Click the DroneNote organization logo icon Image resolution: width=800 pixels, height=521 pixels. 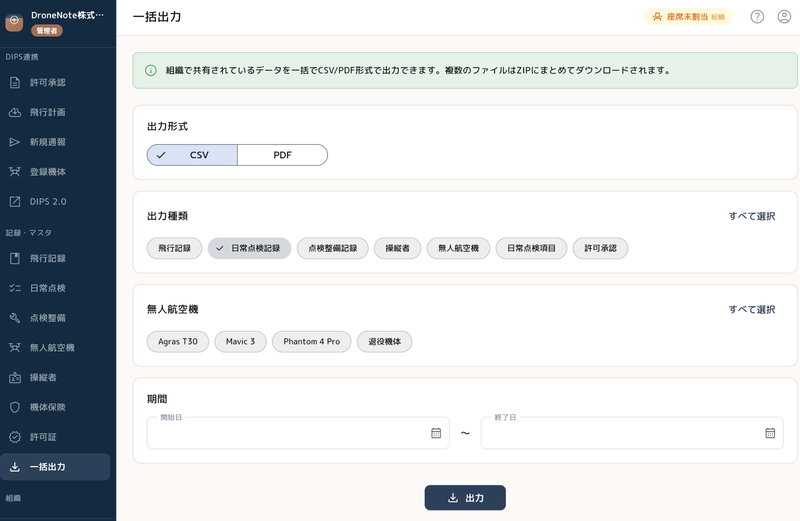tap(14, 22)
